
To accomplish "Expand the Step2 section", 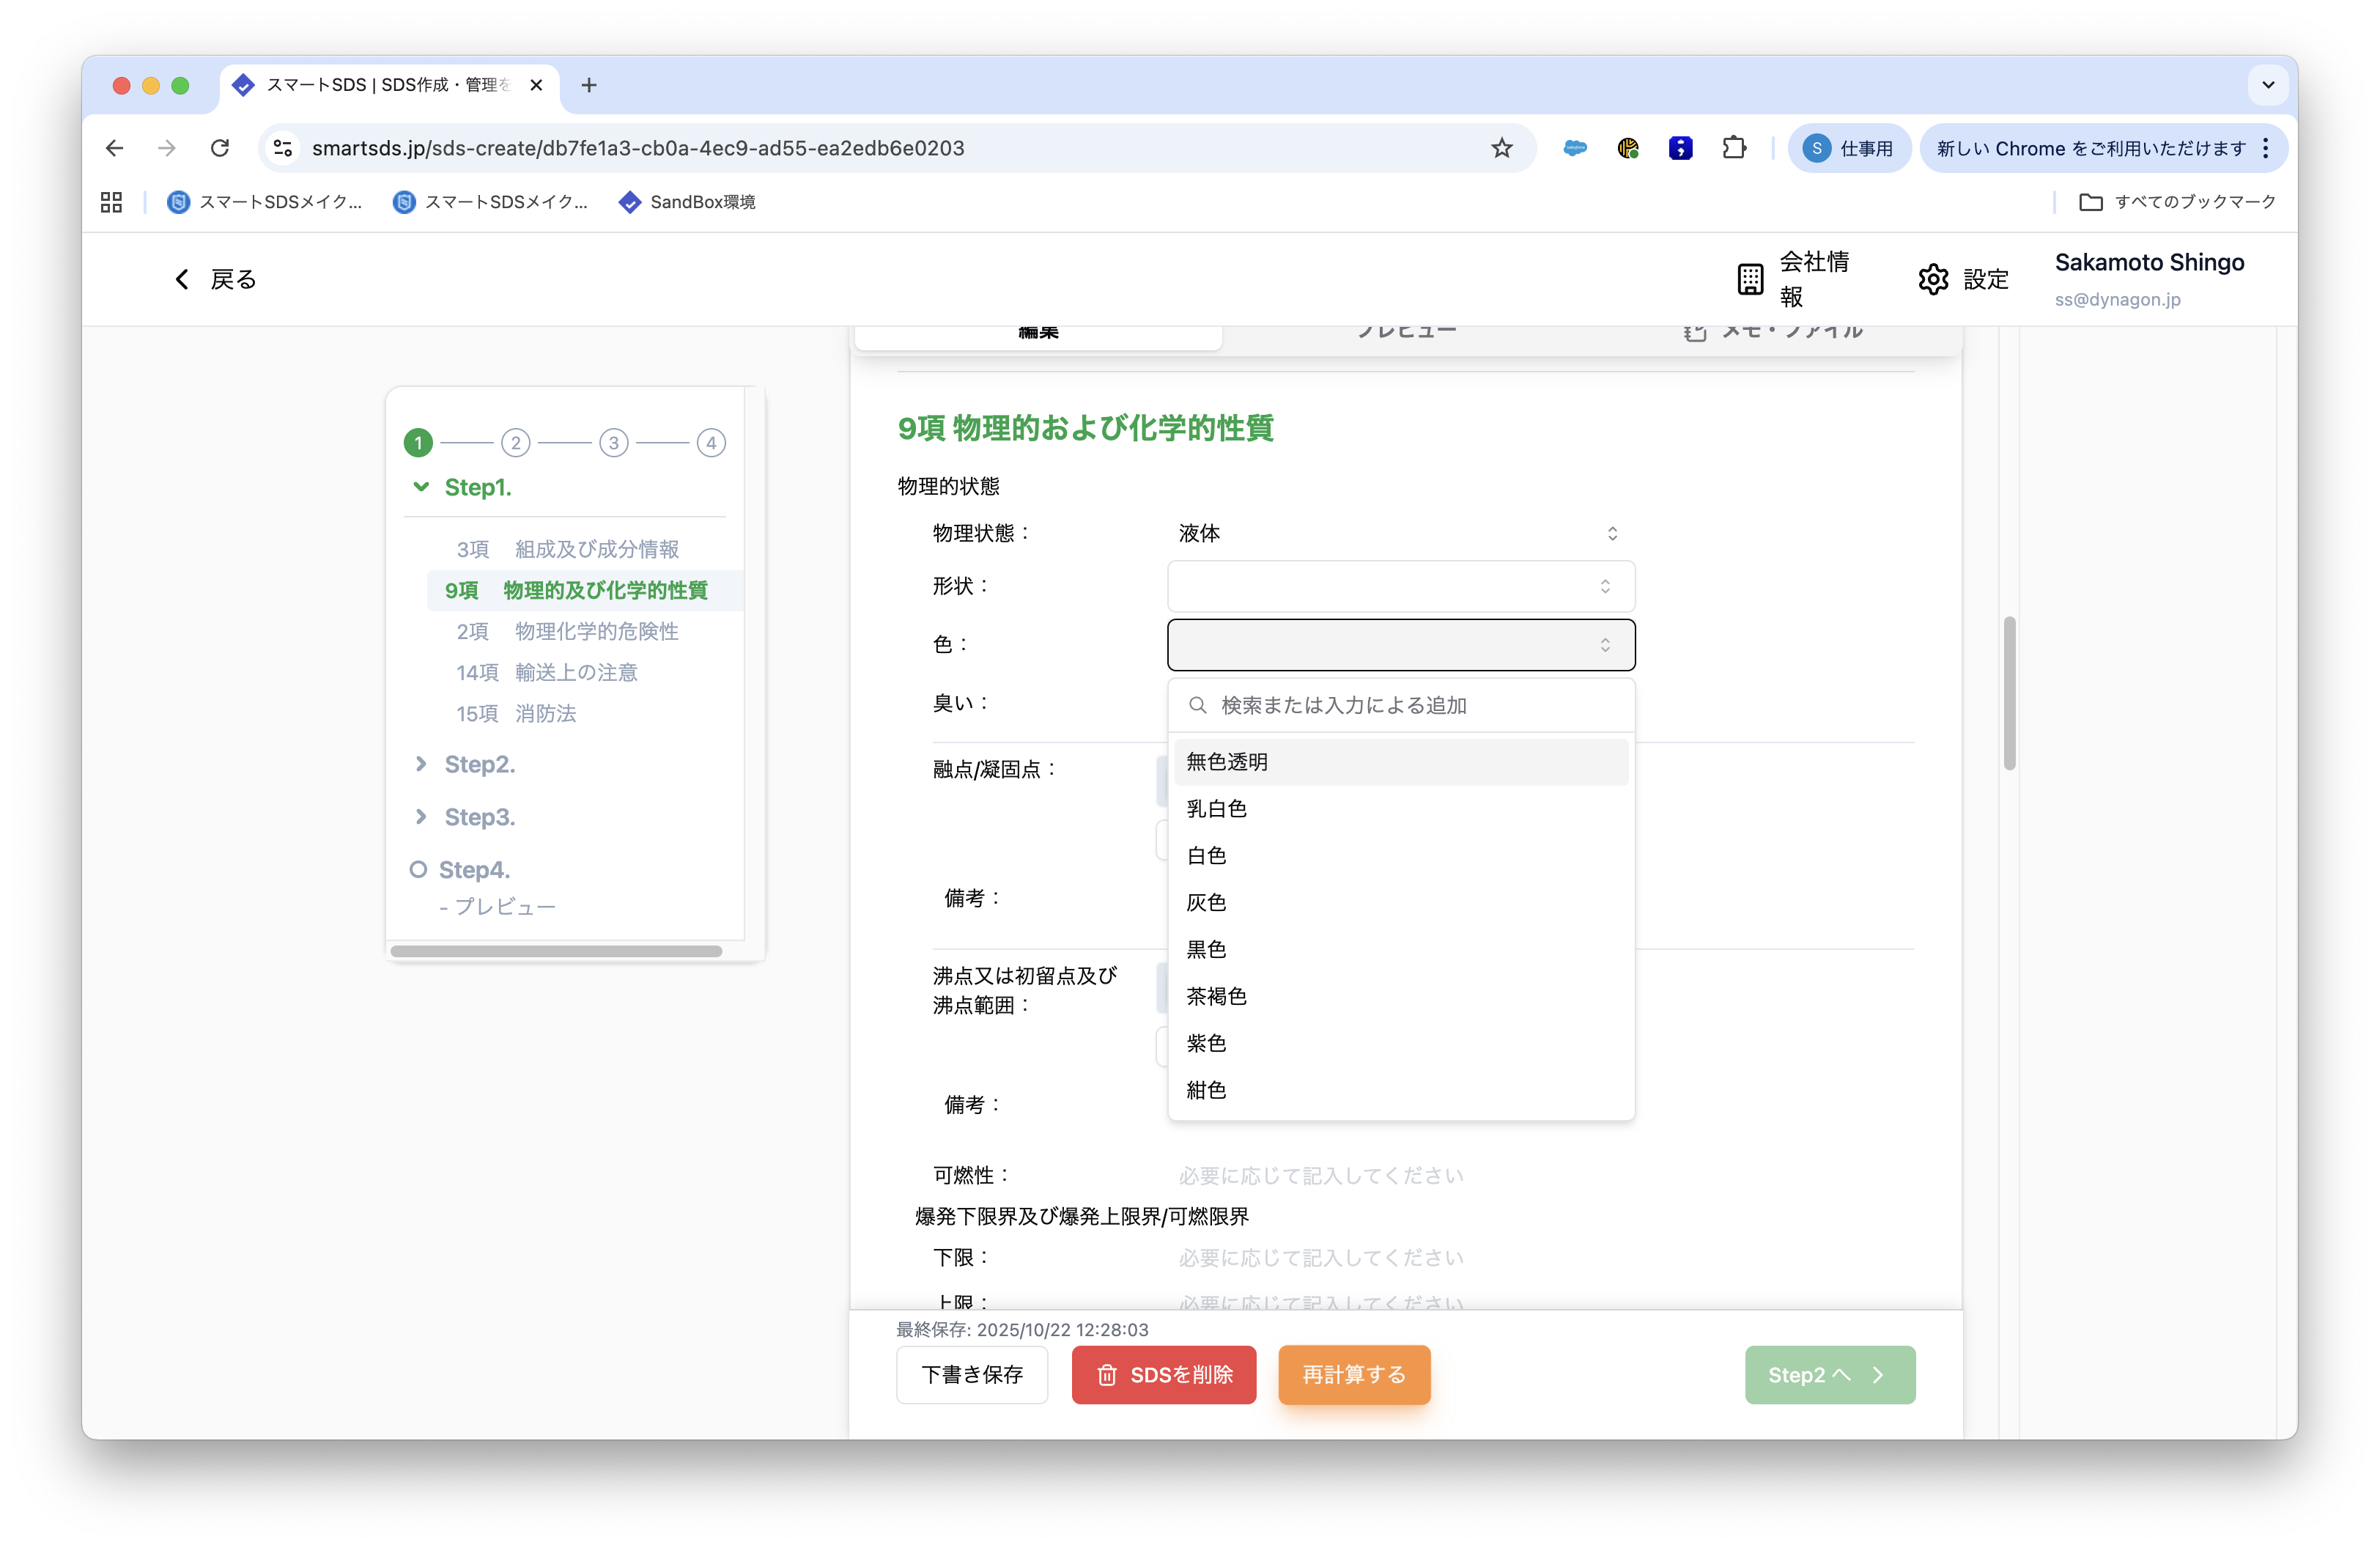I will (x=421, y=764).
